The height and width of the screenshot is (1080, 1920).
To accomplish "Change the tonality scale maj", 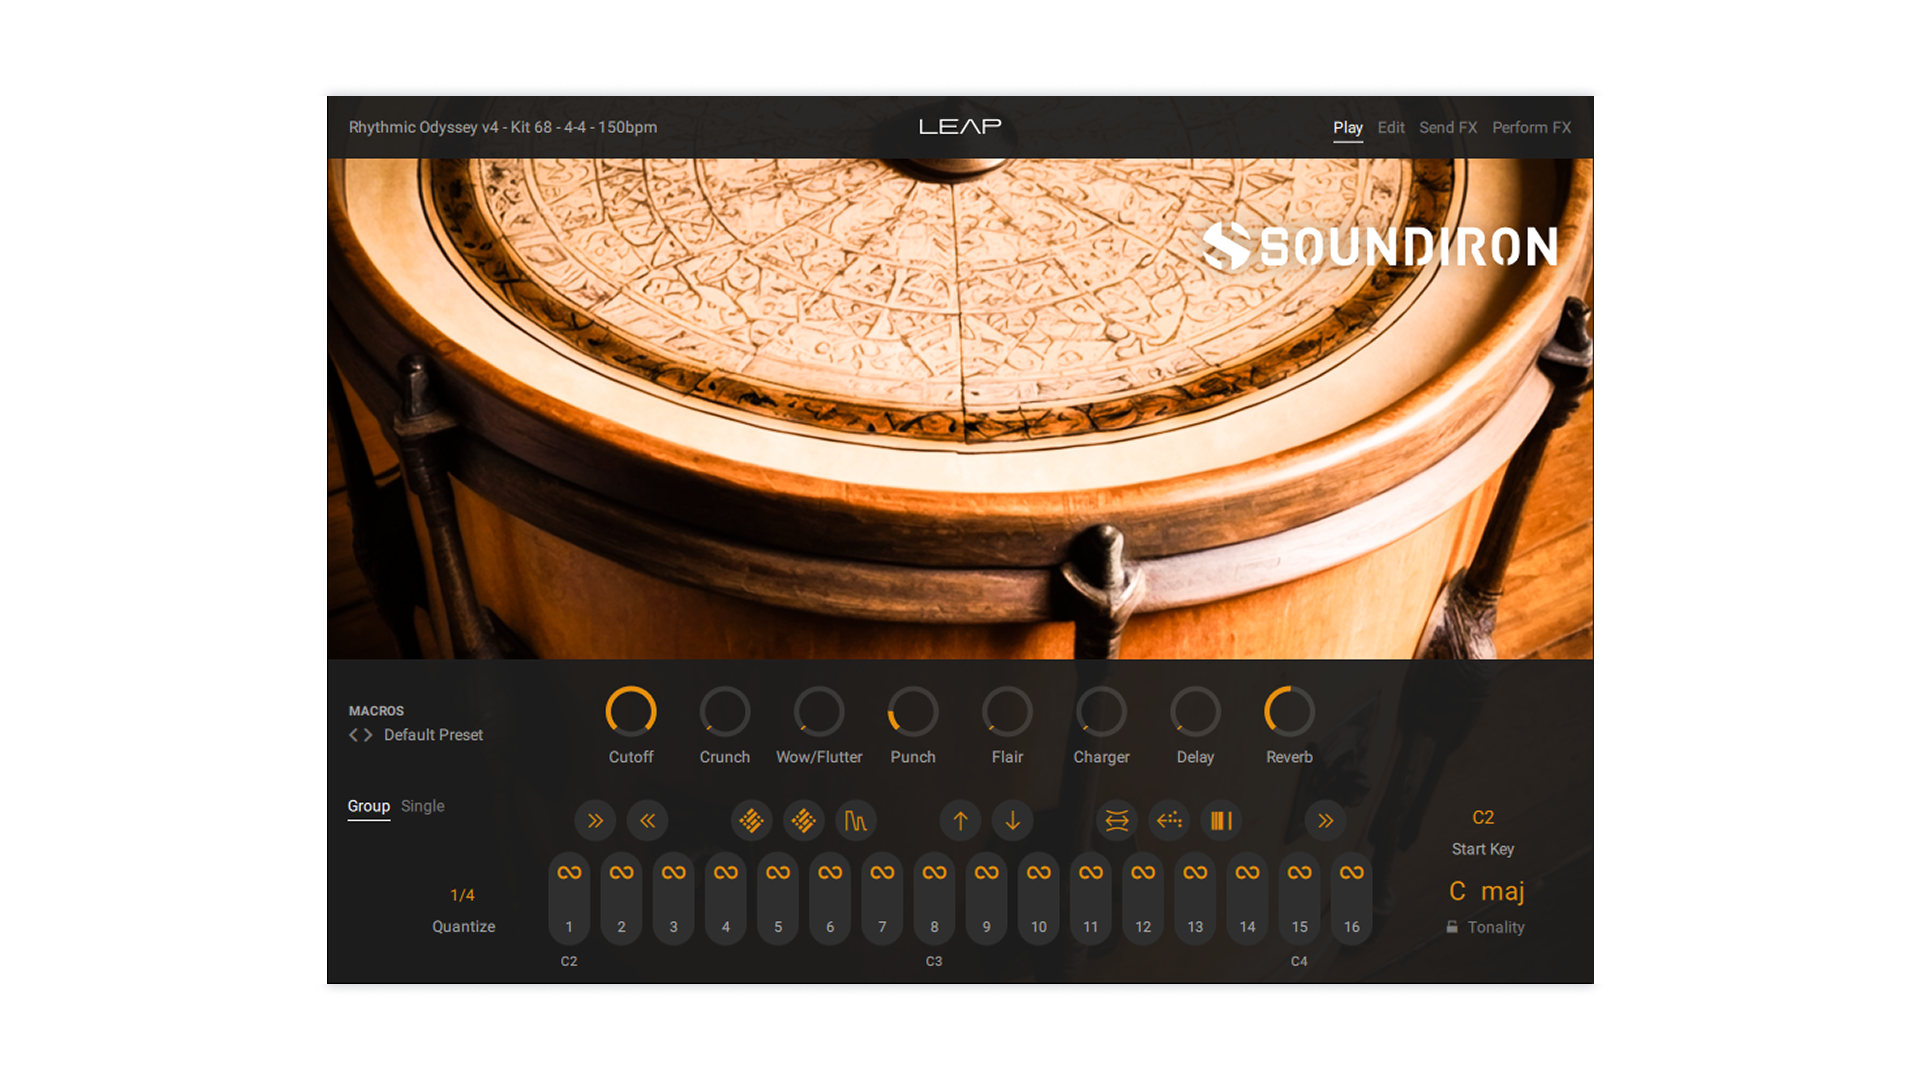I will click(x=1502, y=891).
